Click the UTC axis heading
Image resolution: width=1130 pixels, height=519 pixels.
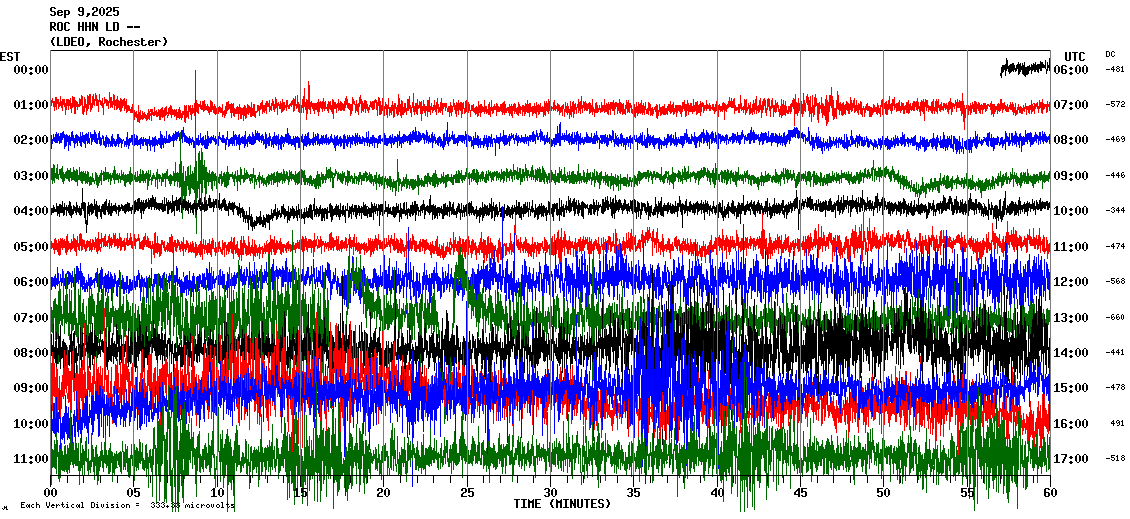click(1074, 56)
